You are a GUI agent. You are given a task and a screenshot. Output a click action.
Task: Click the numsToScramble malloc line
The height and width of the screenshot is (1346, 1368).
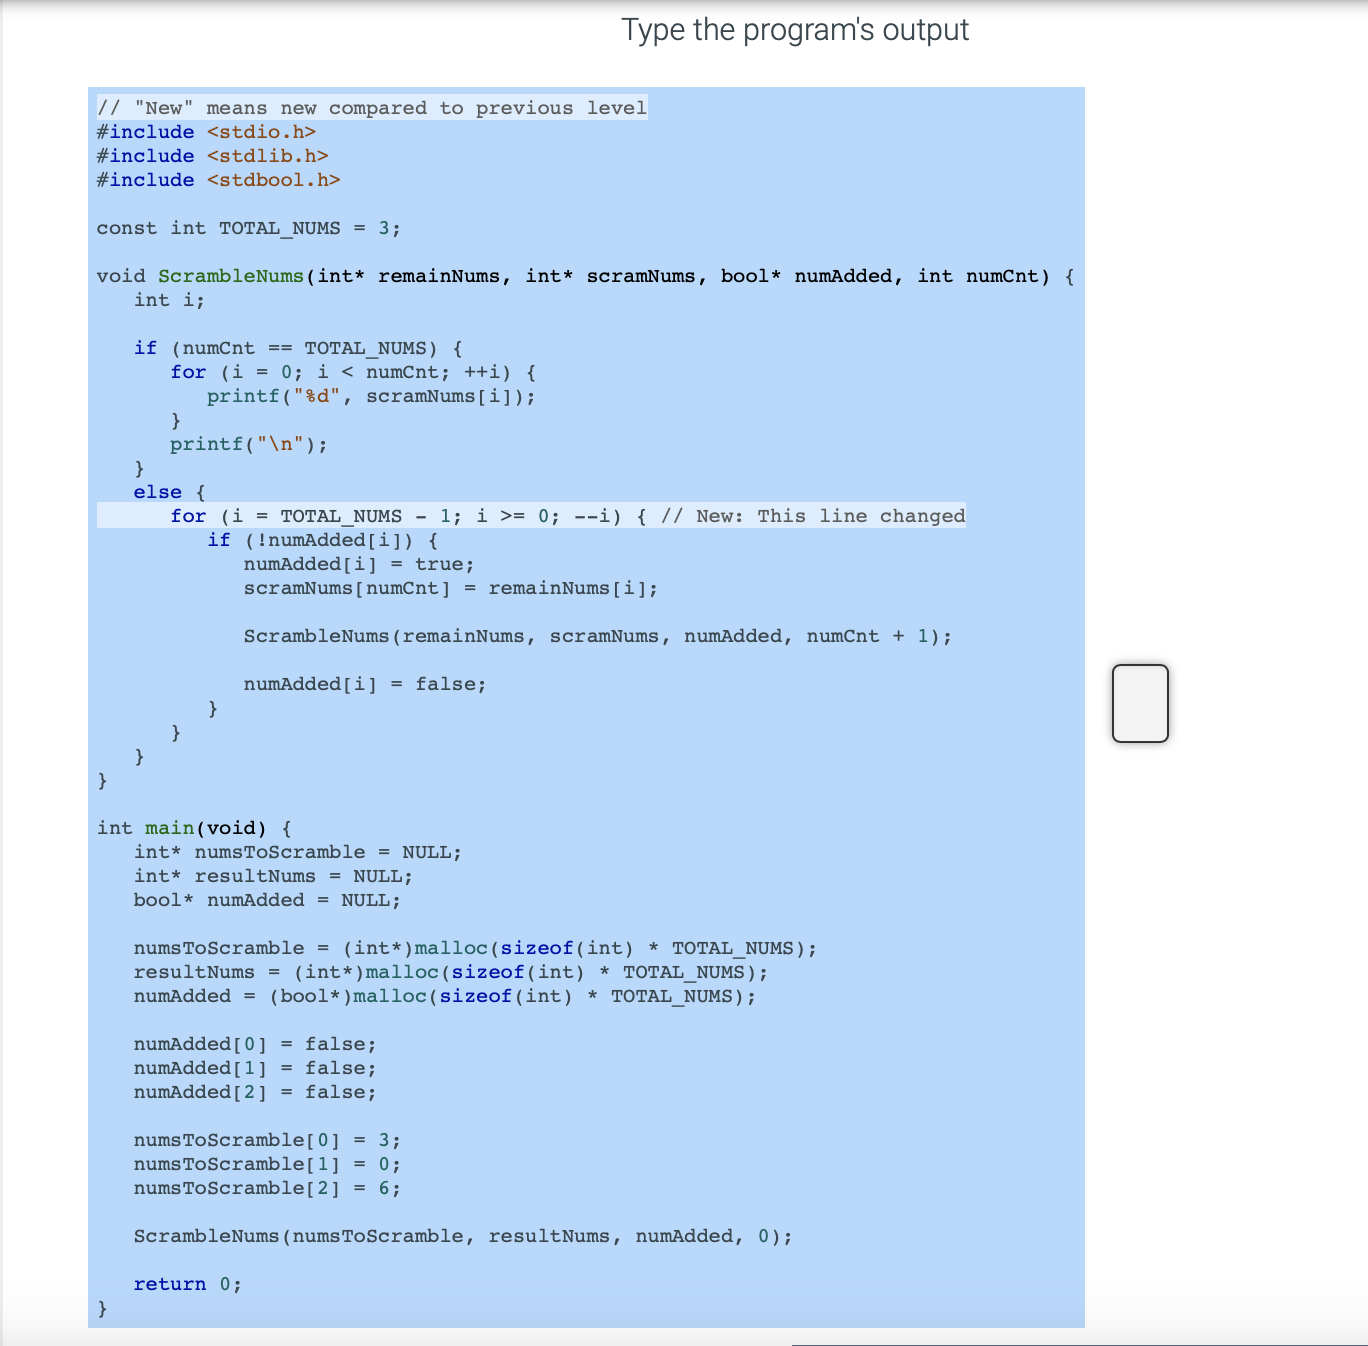coord(474,947)
